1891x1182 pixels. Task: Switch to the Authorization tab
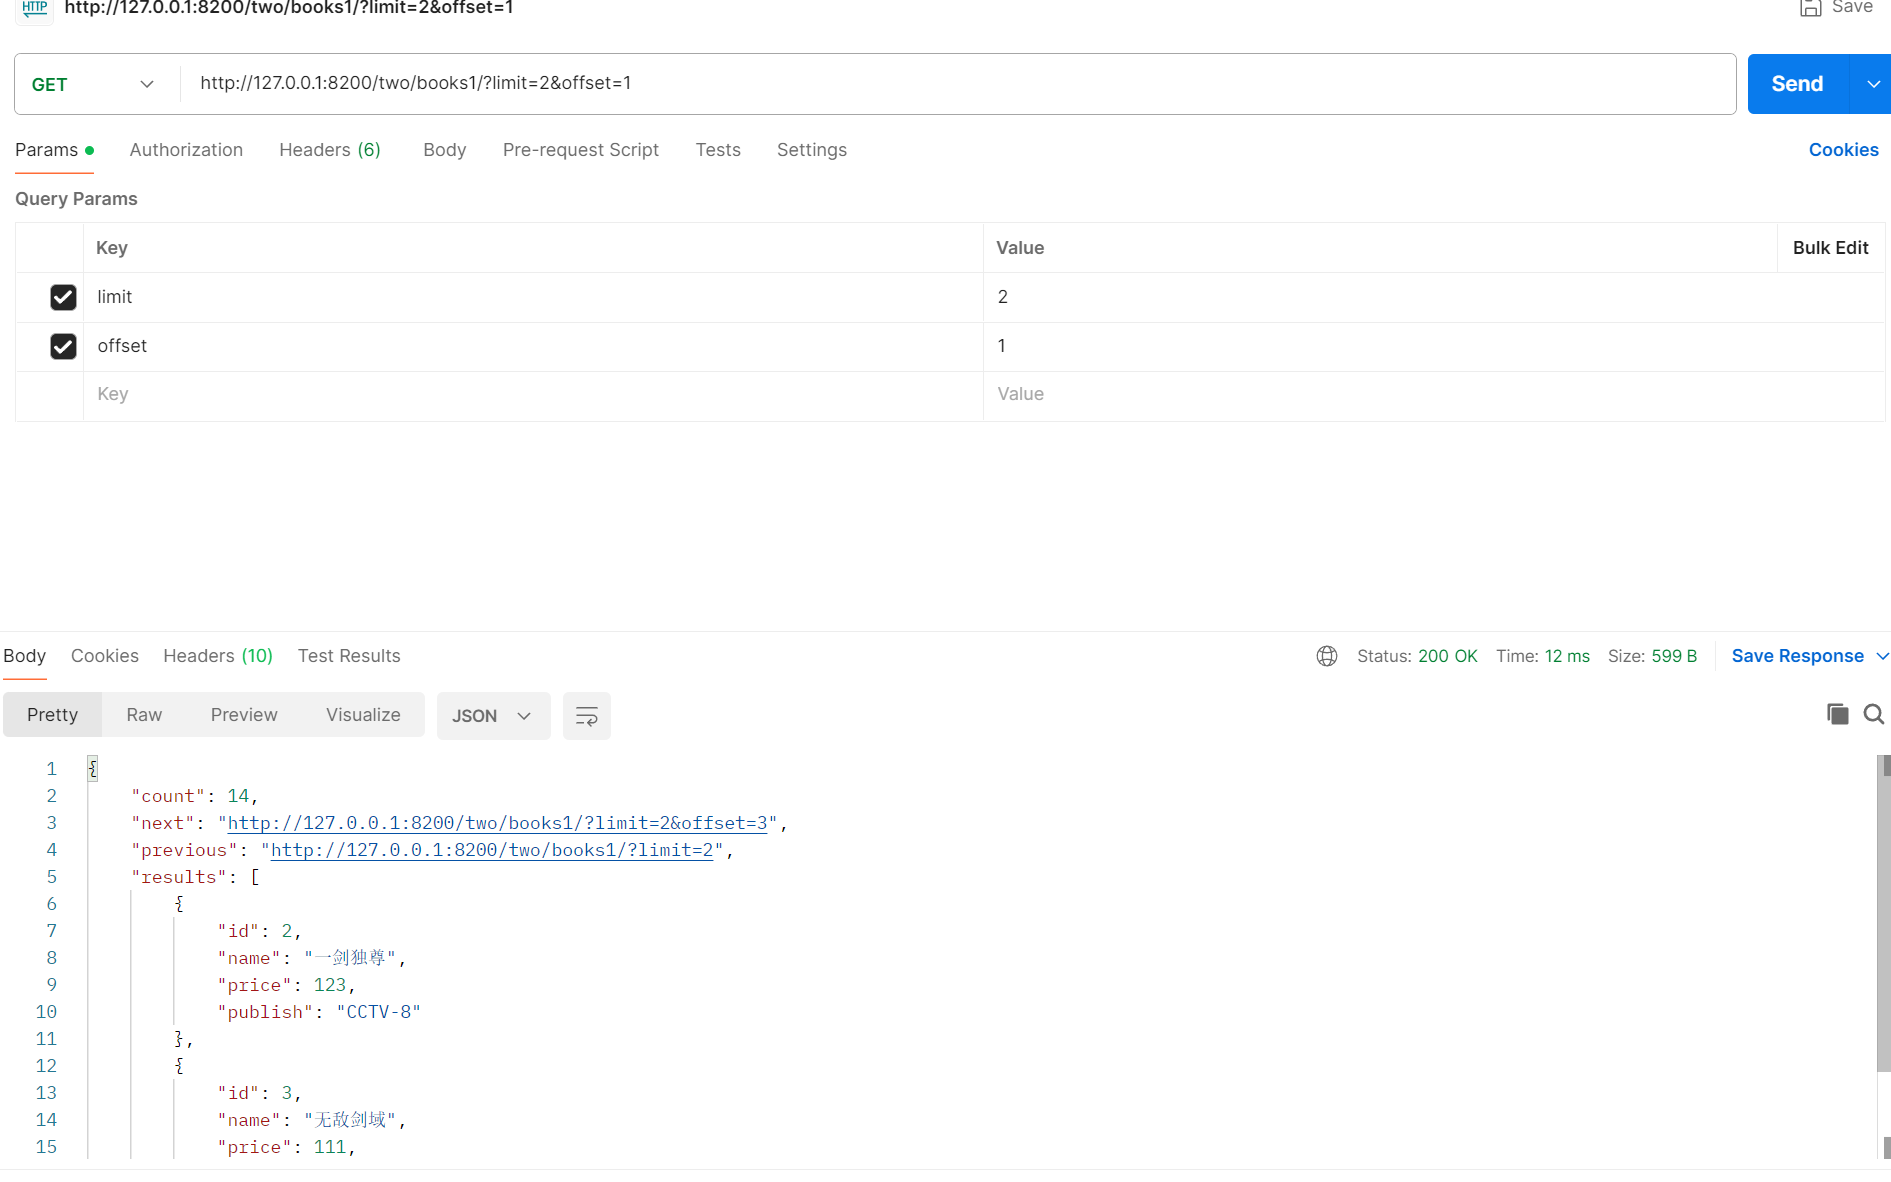pyautogui.click(x=186, y=150)
